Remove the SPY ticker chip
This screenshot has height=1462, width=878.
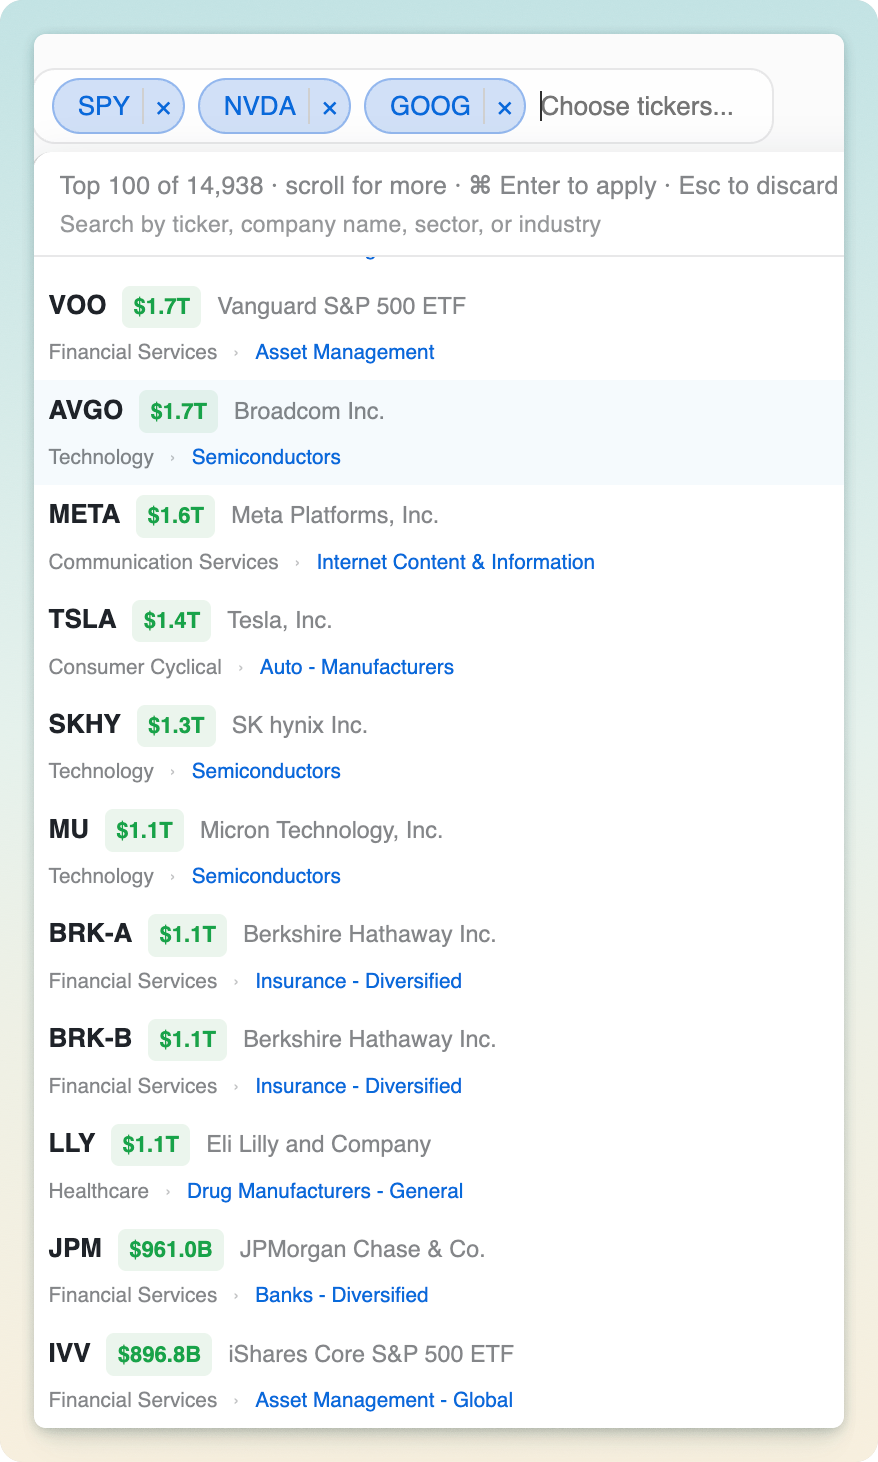(164, 107)
